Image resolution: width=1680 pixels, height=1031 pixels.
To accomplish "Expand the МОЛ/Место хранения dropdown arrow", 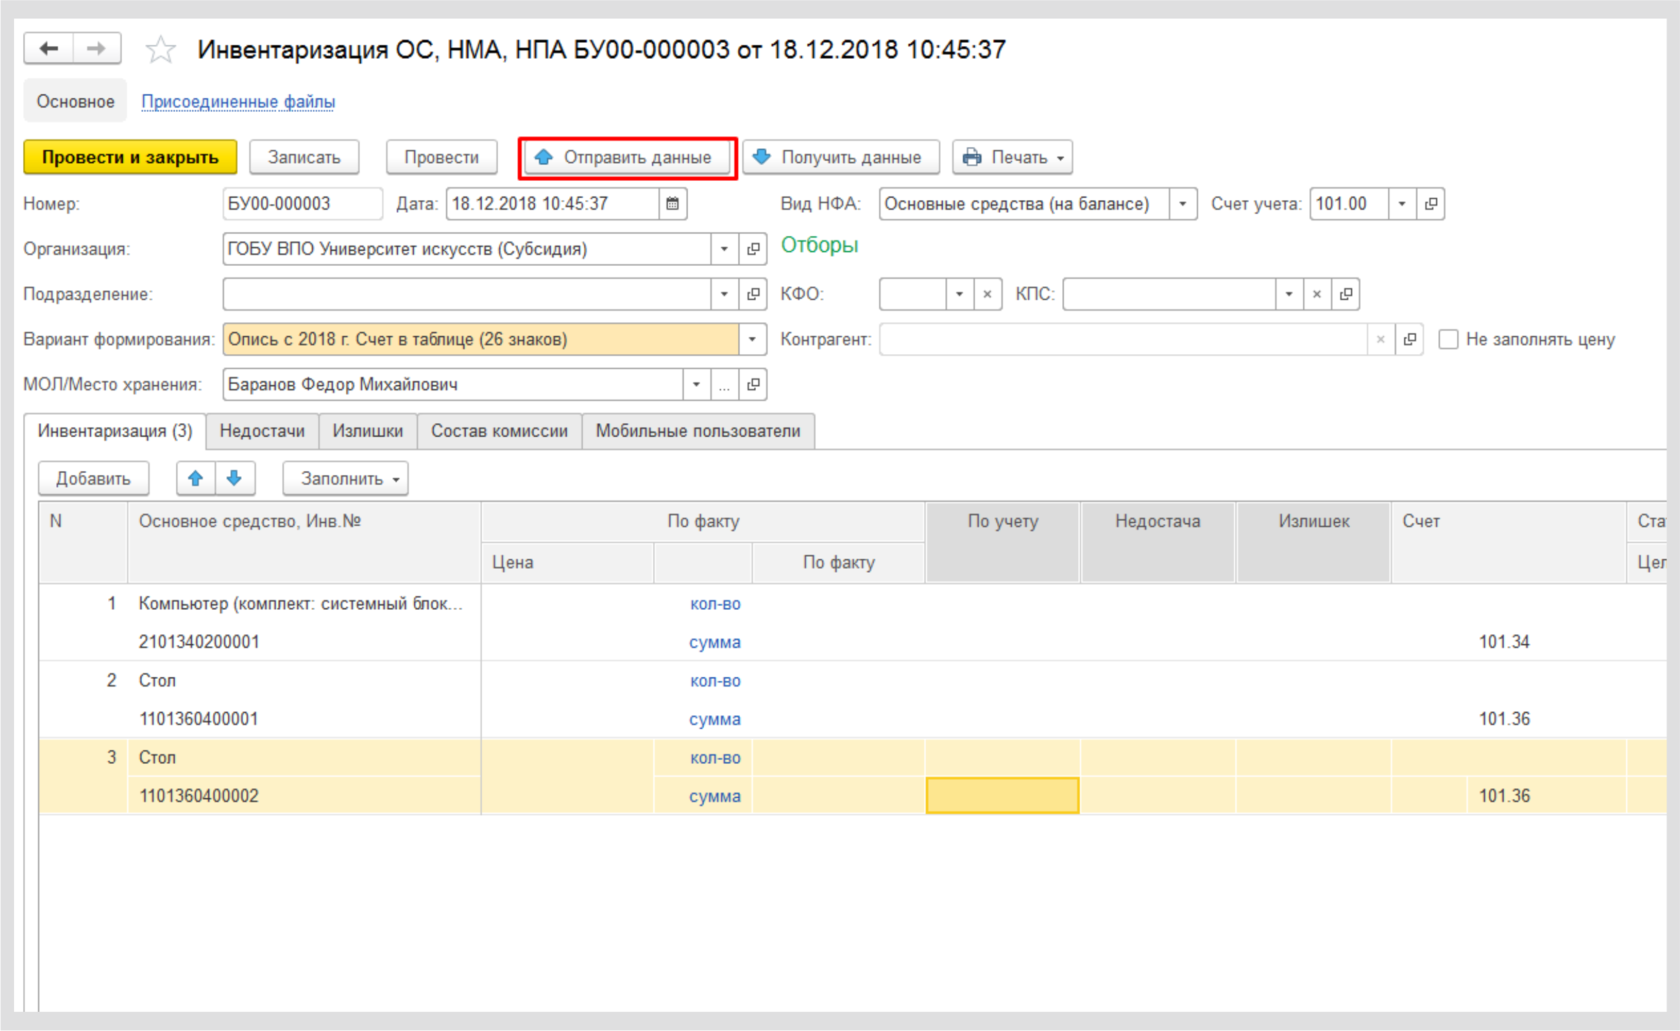I will (x=696, y=385).
